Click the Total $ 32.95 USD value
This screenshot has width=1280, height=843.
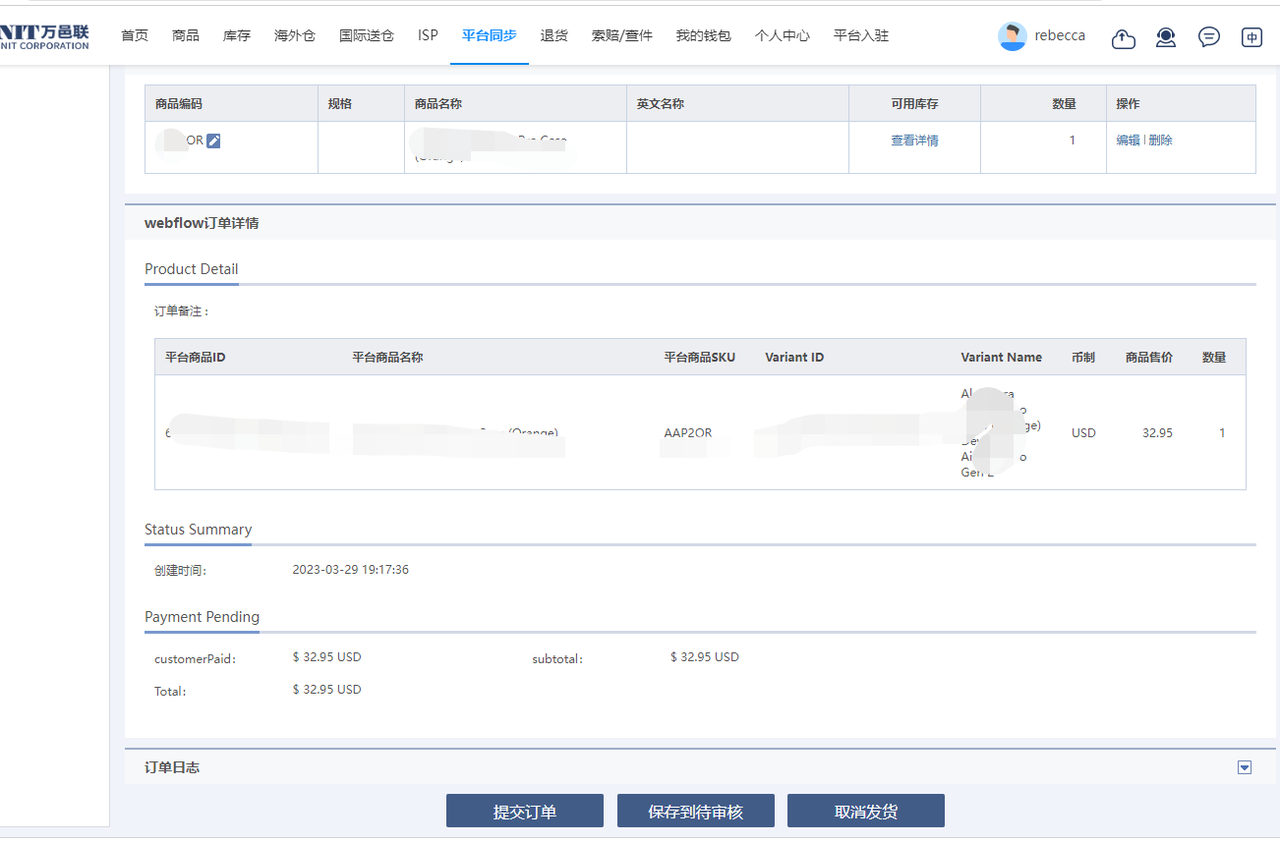coord(327,690)
